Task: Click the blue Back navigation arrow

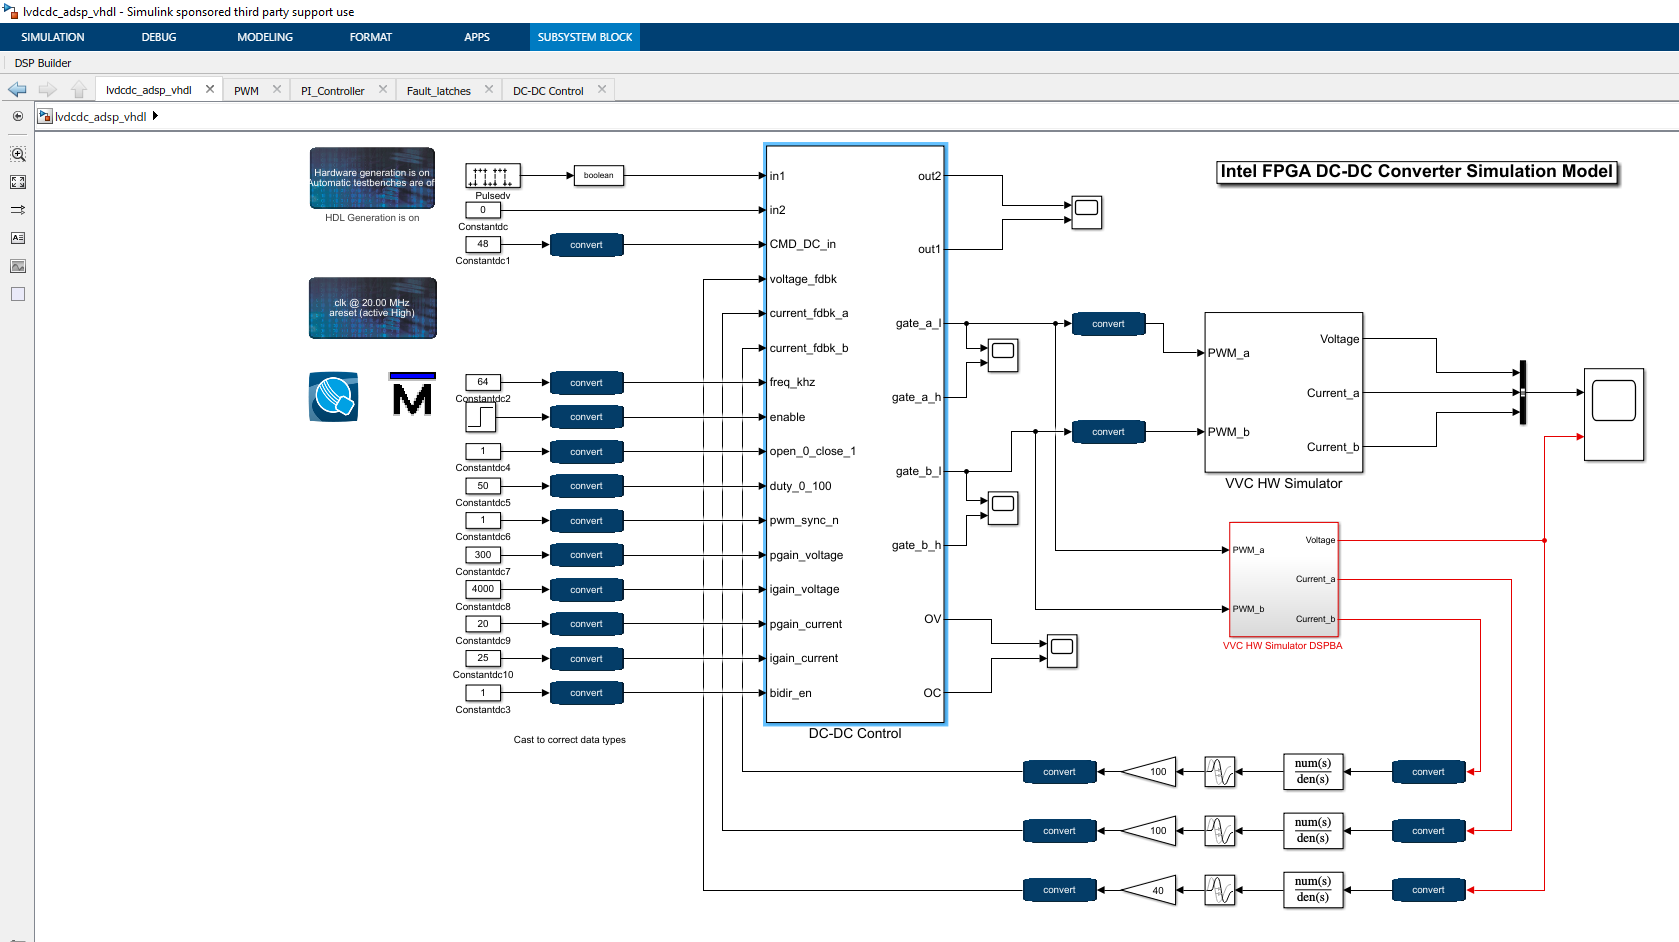Action: pyautogui.click(x=17, y=90)
